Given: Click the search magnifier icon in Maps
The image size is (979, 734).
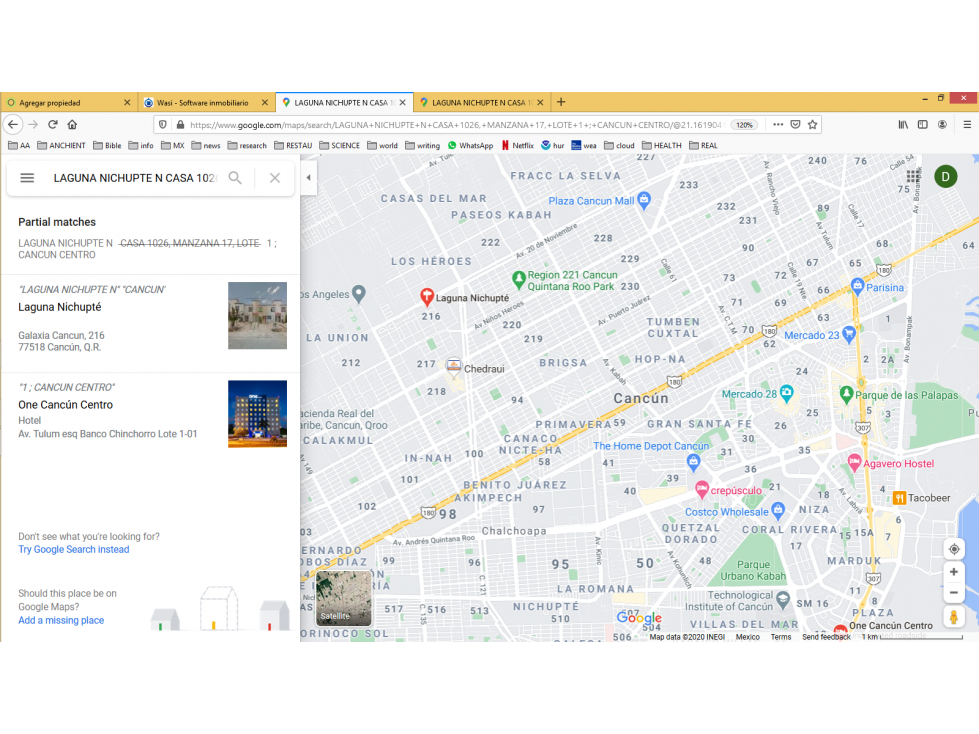Looking at the screenshot, I should click(x=235, y=178).
